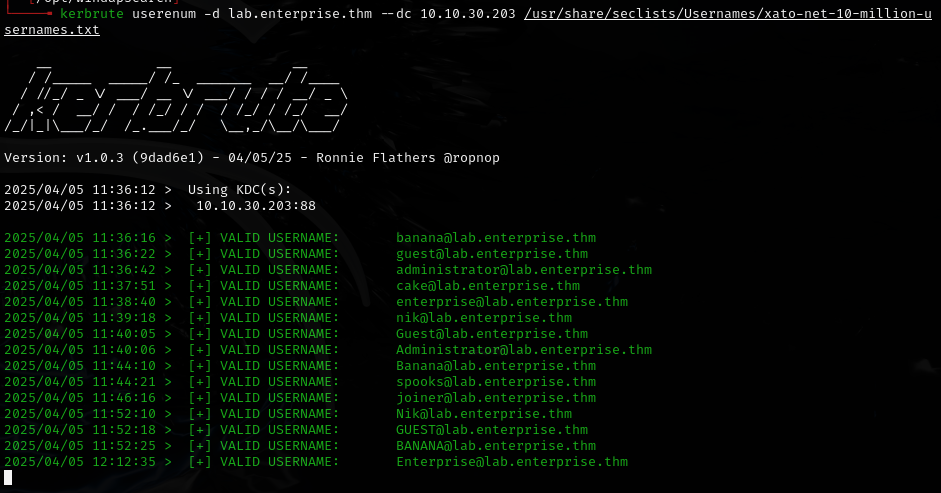Select capitalized Enterprise@lab.enterprise.thm username
The height and width of the screenshot is (493, 941).
(512, 462)
